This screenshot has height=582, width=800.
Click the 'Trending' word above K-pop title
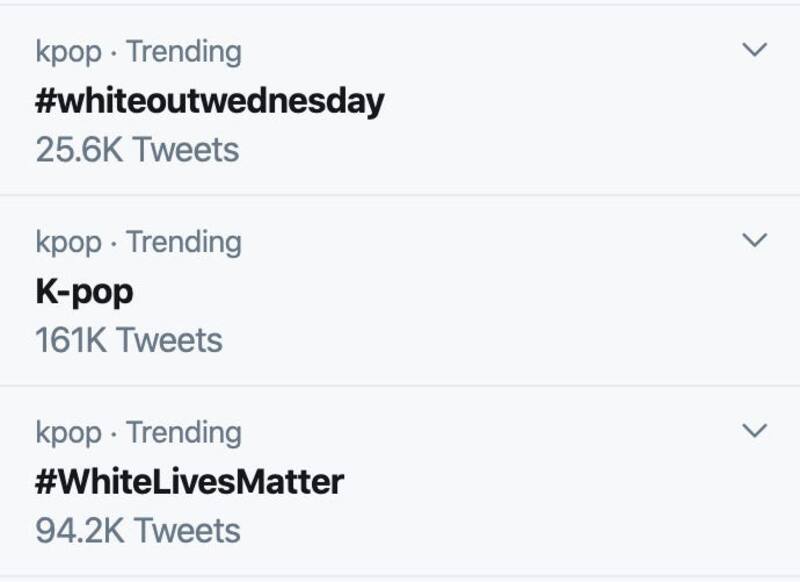(x=183, y=242)
